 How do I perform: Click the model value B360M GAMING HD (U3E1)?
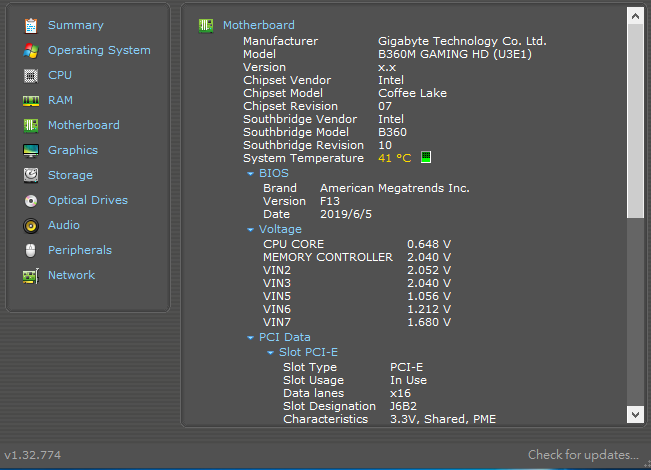(x=455, y=54)
